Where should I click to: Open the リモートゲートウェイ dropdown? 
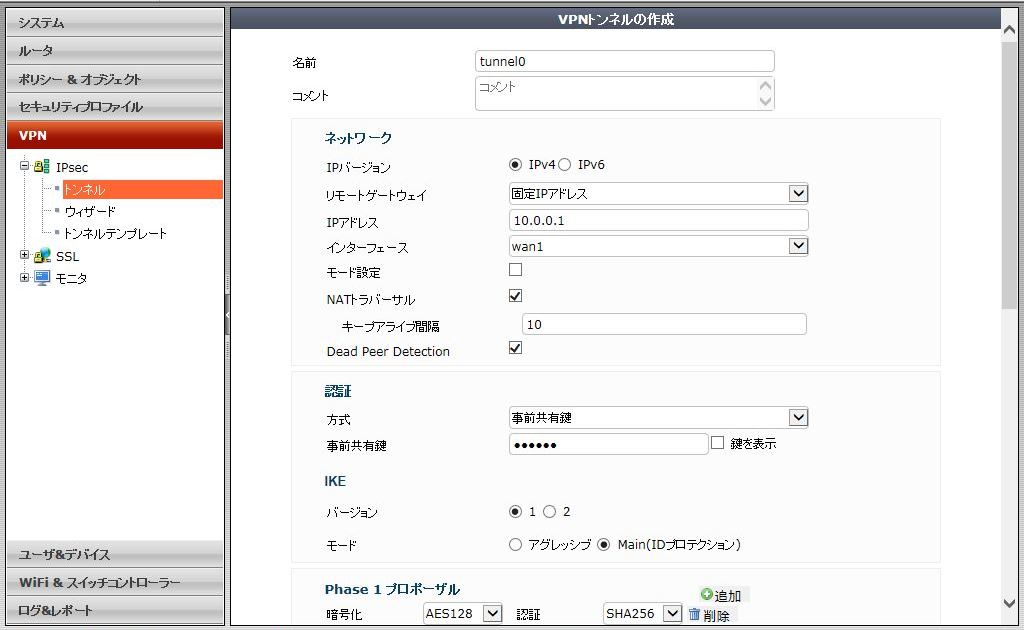(797, 194)
